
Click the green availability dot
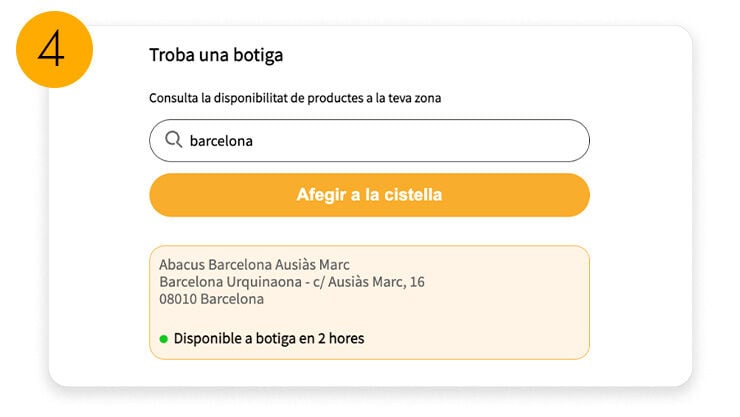163,339
